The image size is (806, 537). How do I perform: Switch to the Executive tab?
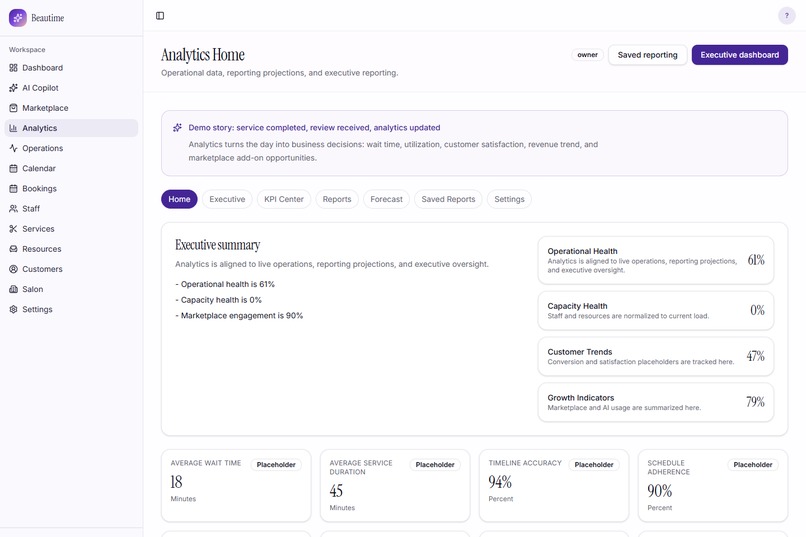[x=227, y=199]
